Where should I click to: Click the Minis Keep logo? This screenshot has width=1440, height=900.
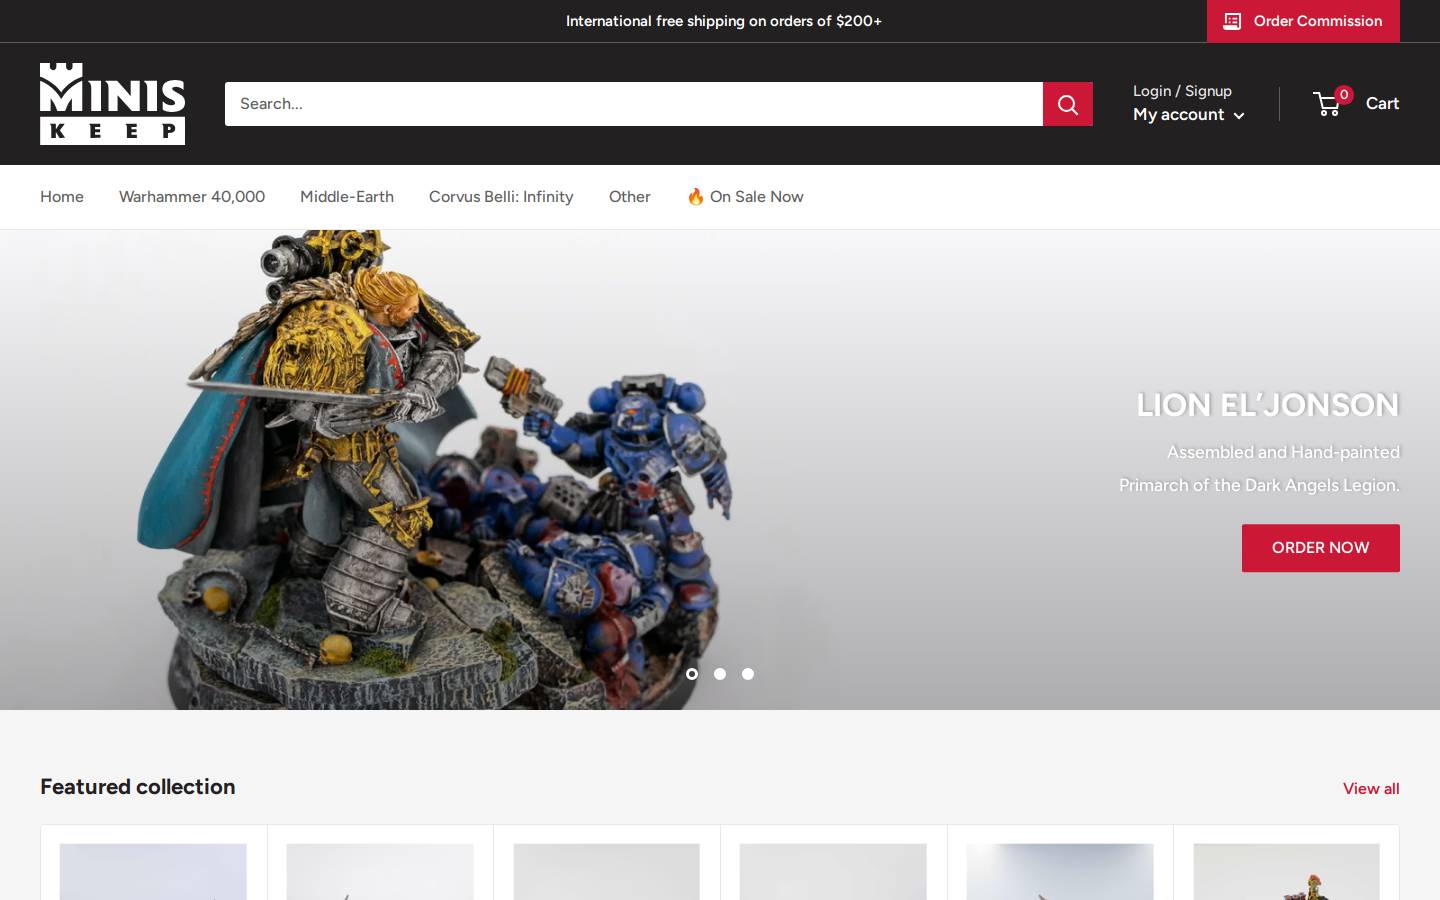(112, 104)
